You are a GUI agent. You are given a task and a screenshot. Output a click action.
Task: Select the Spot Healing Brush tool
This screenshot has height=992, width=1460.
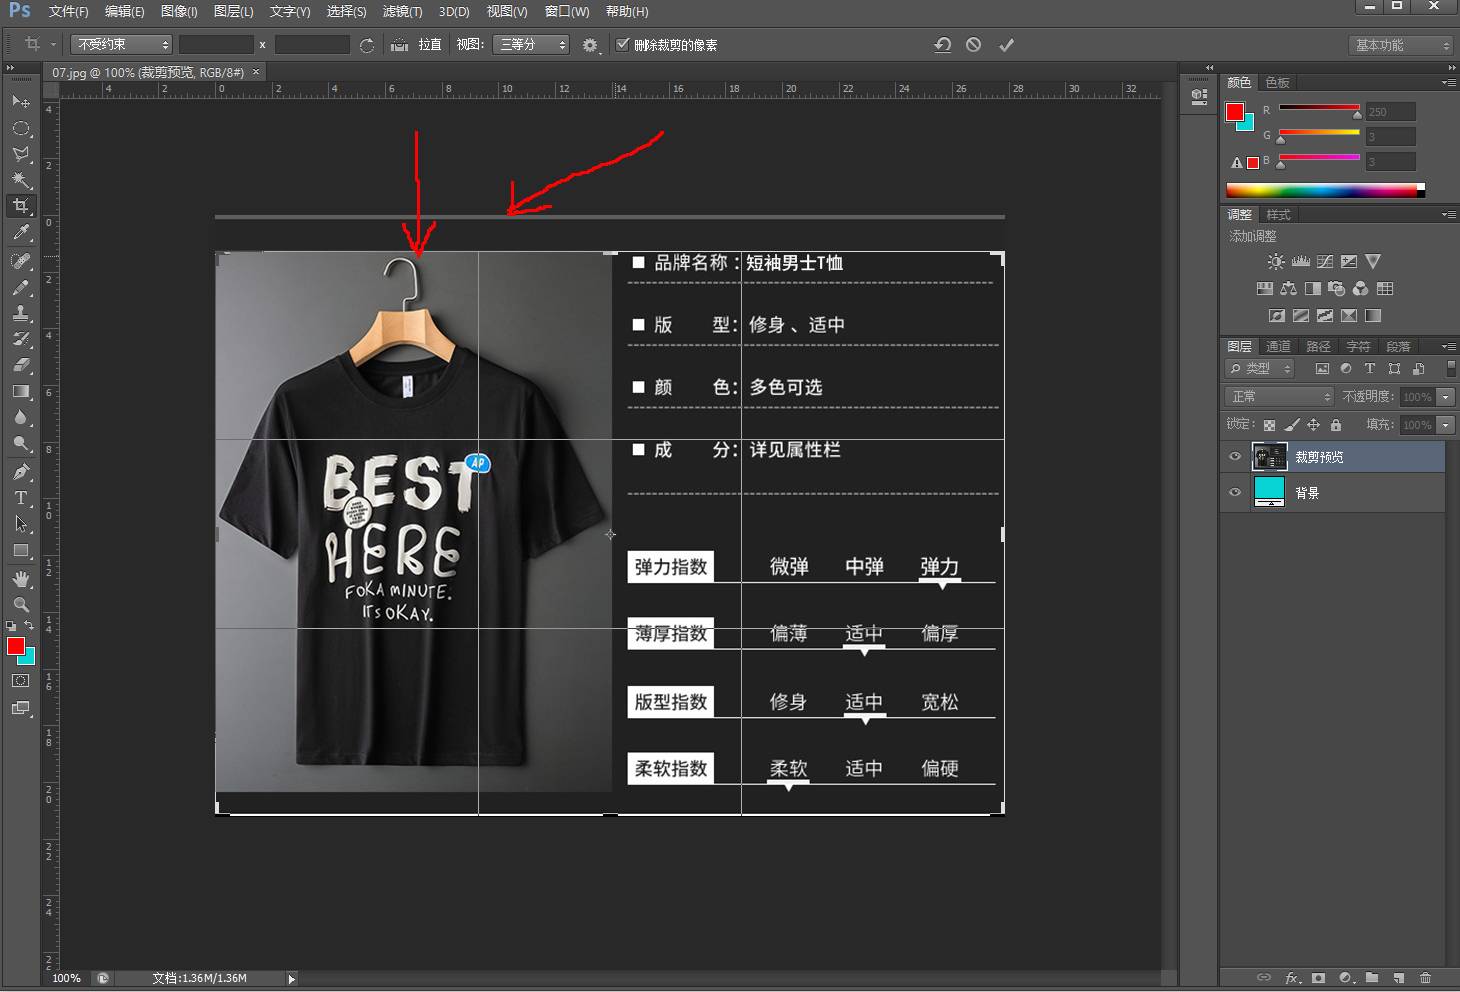click(x=20, y=261)
